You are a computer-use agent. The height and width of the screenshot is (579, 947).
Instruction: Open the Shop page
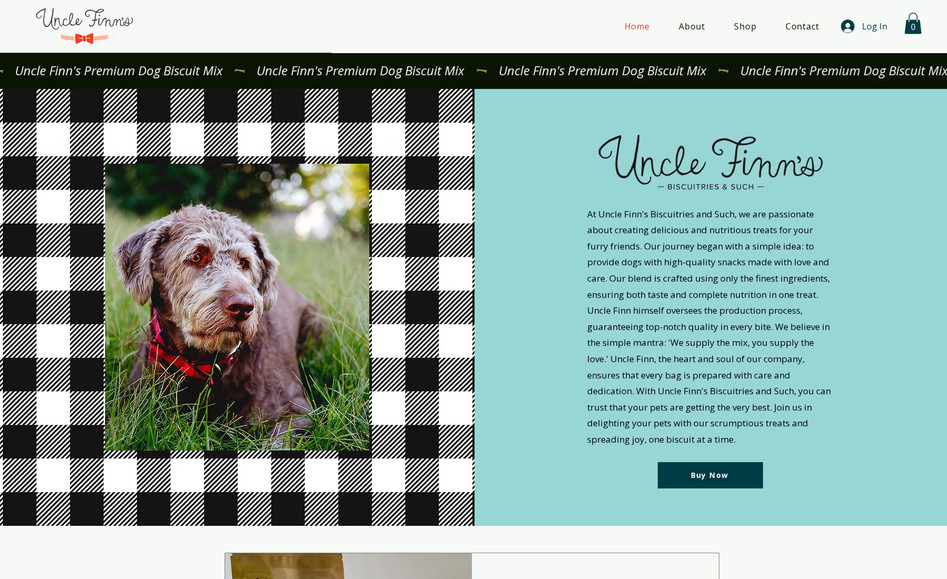coord(745,27)
